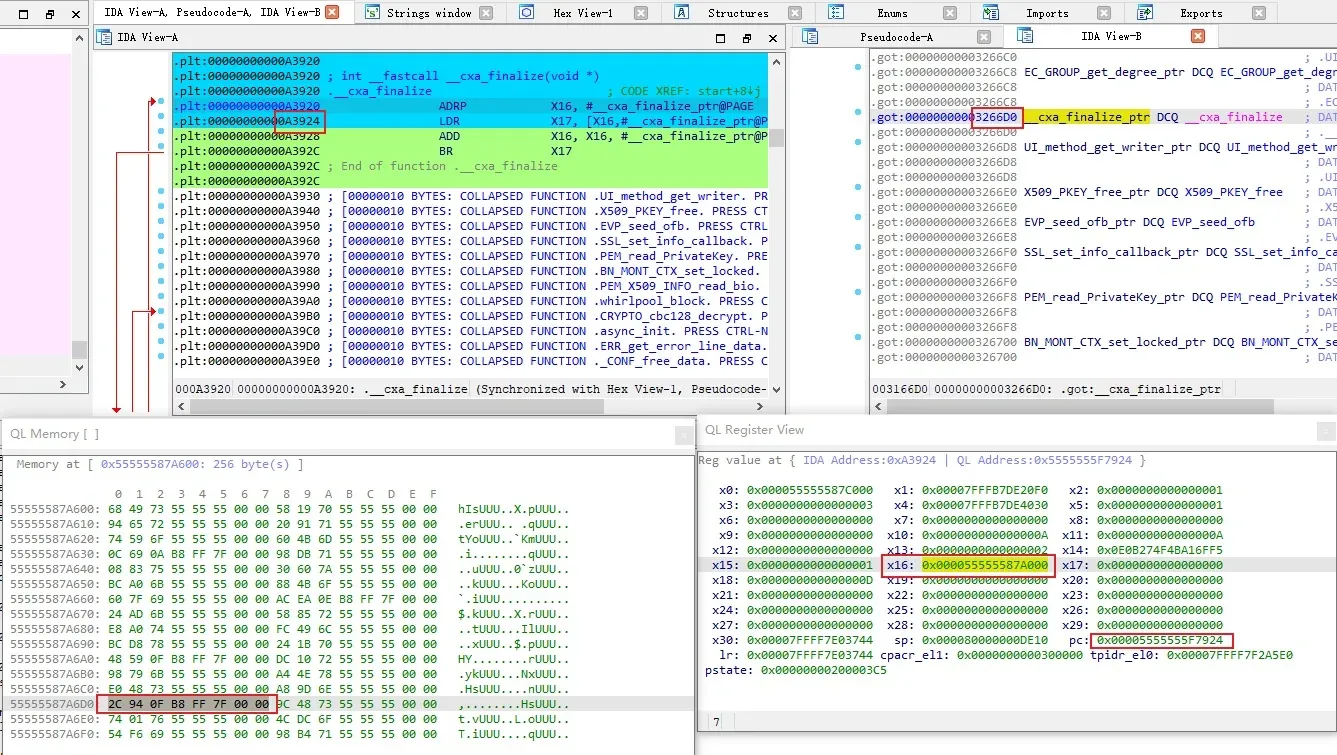1337x755 pixels.
Task: Click the Hex View-1 tab icon
Action: tap(527, 13)
